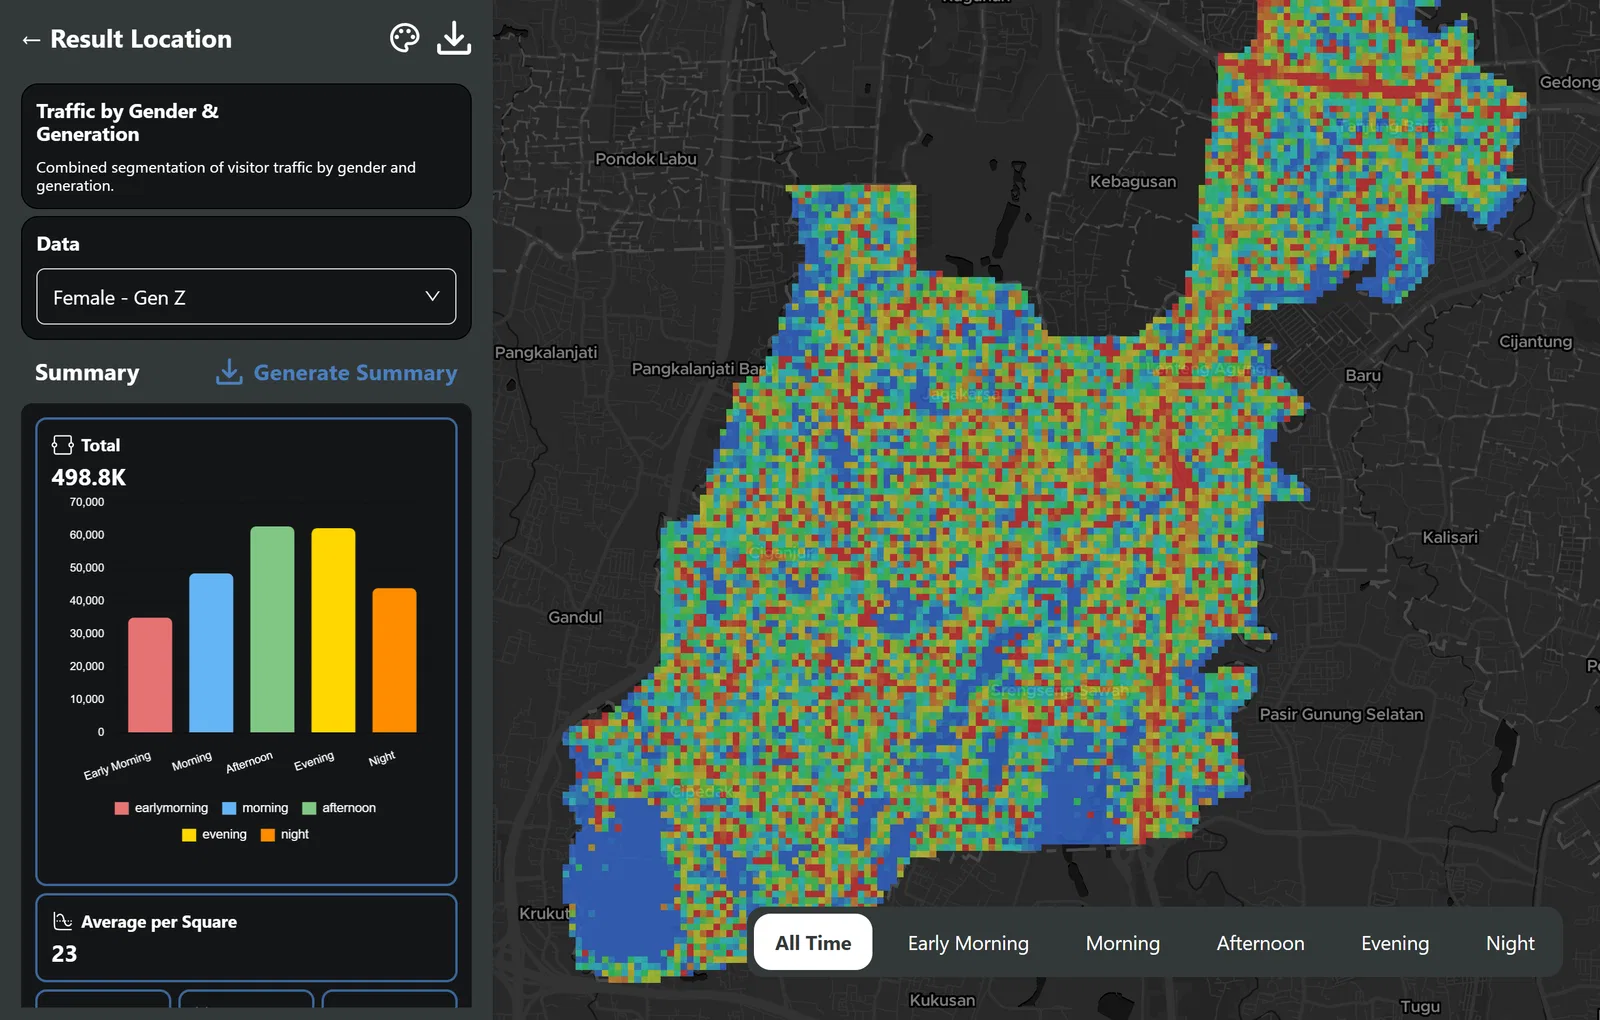Click the Total card square icon
Screen dimensions: 1600x1020
(62, 445)
